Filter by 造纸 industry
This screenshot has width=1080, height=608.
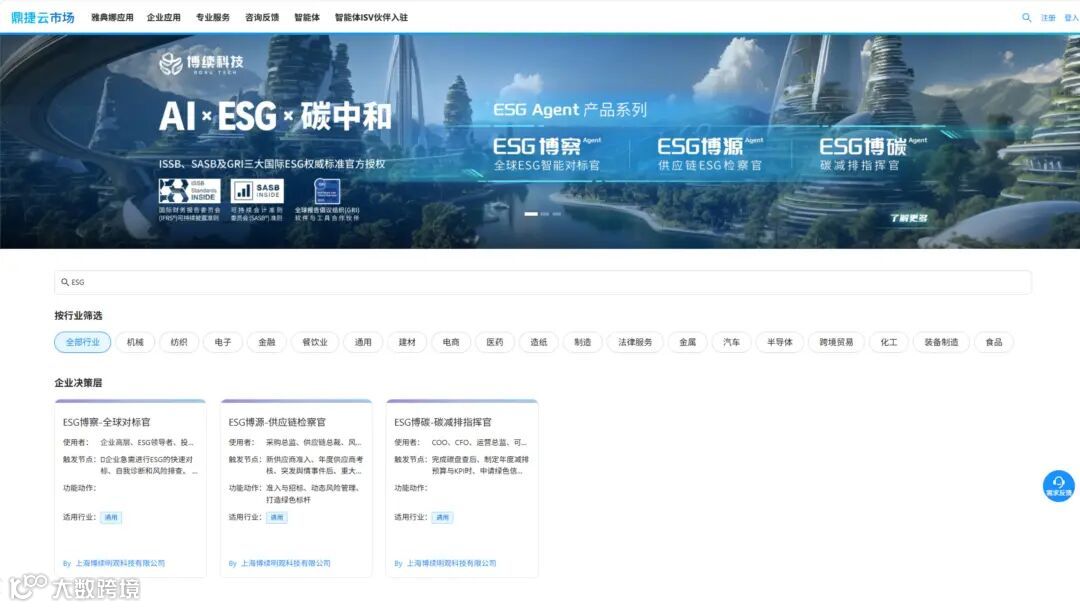(x=539, y=342)
